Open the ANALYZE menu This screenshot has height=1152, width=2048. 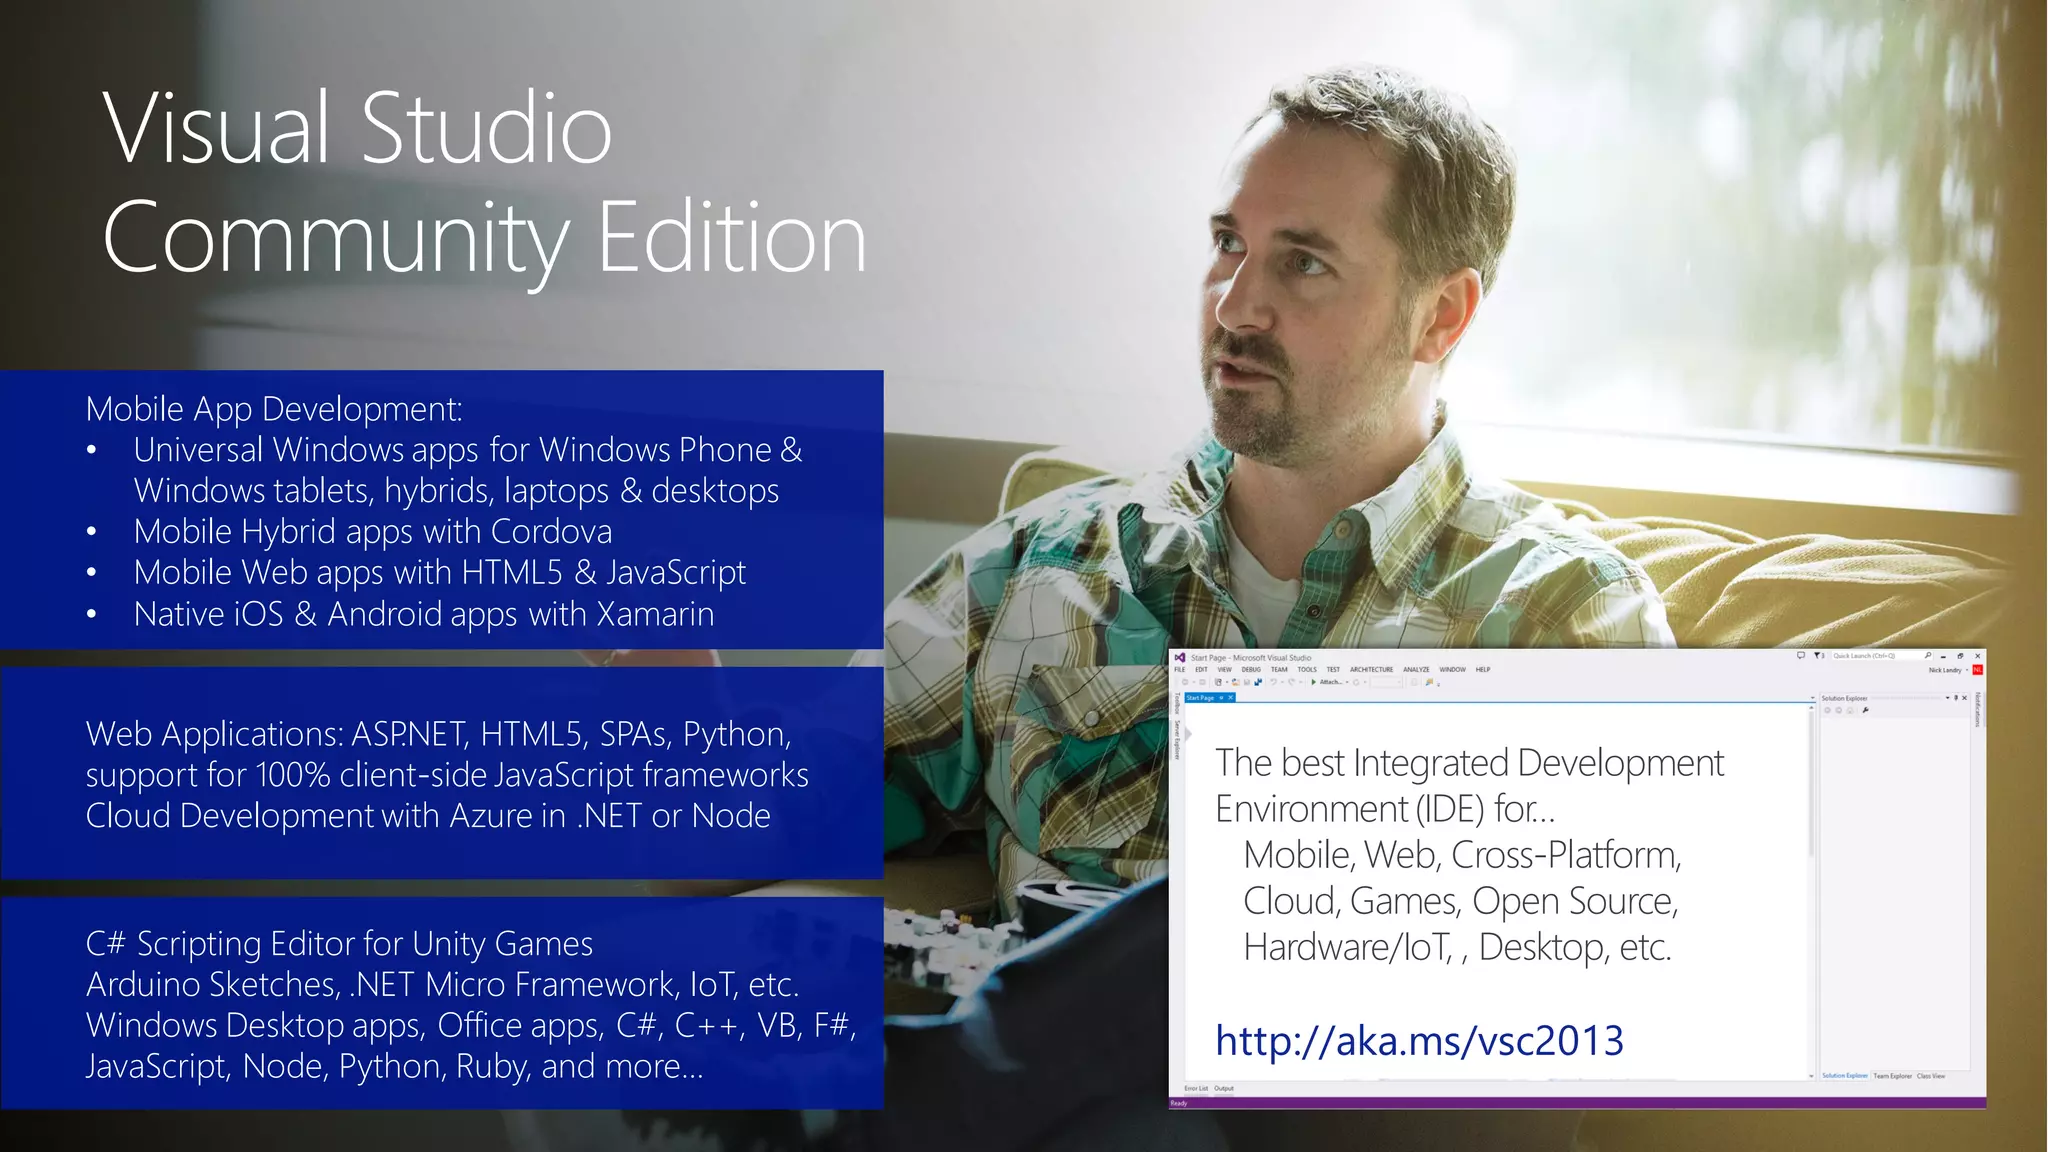[1416, 669]
